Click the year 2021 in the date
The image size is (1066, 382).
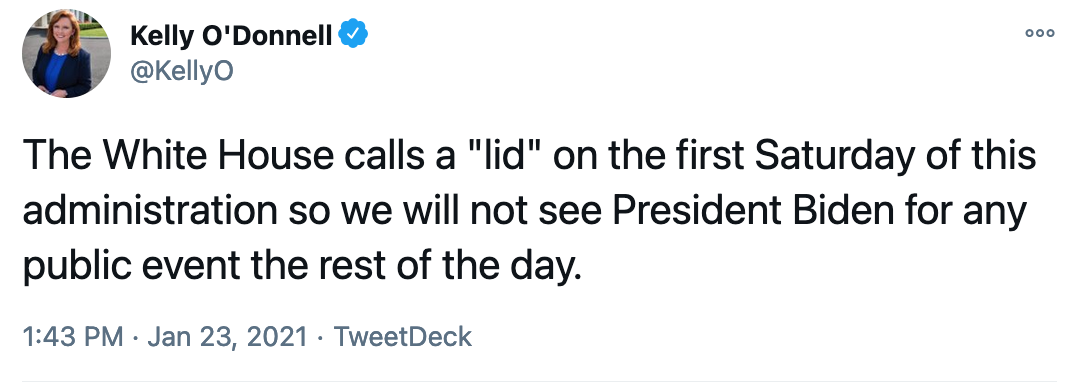point(277,337)
